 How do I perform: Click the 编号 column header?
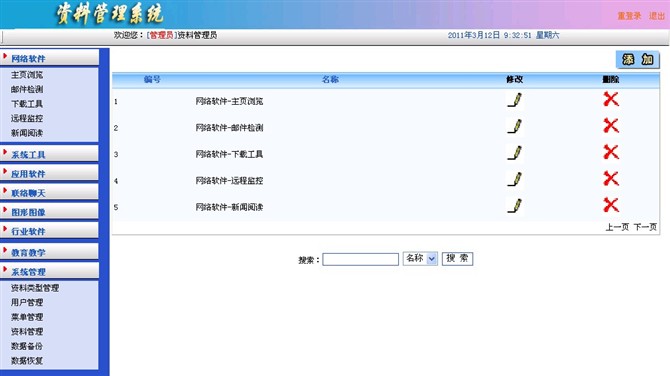click(x=152, y=79)
